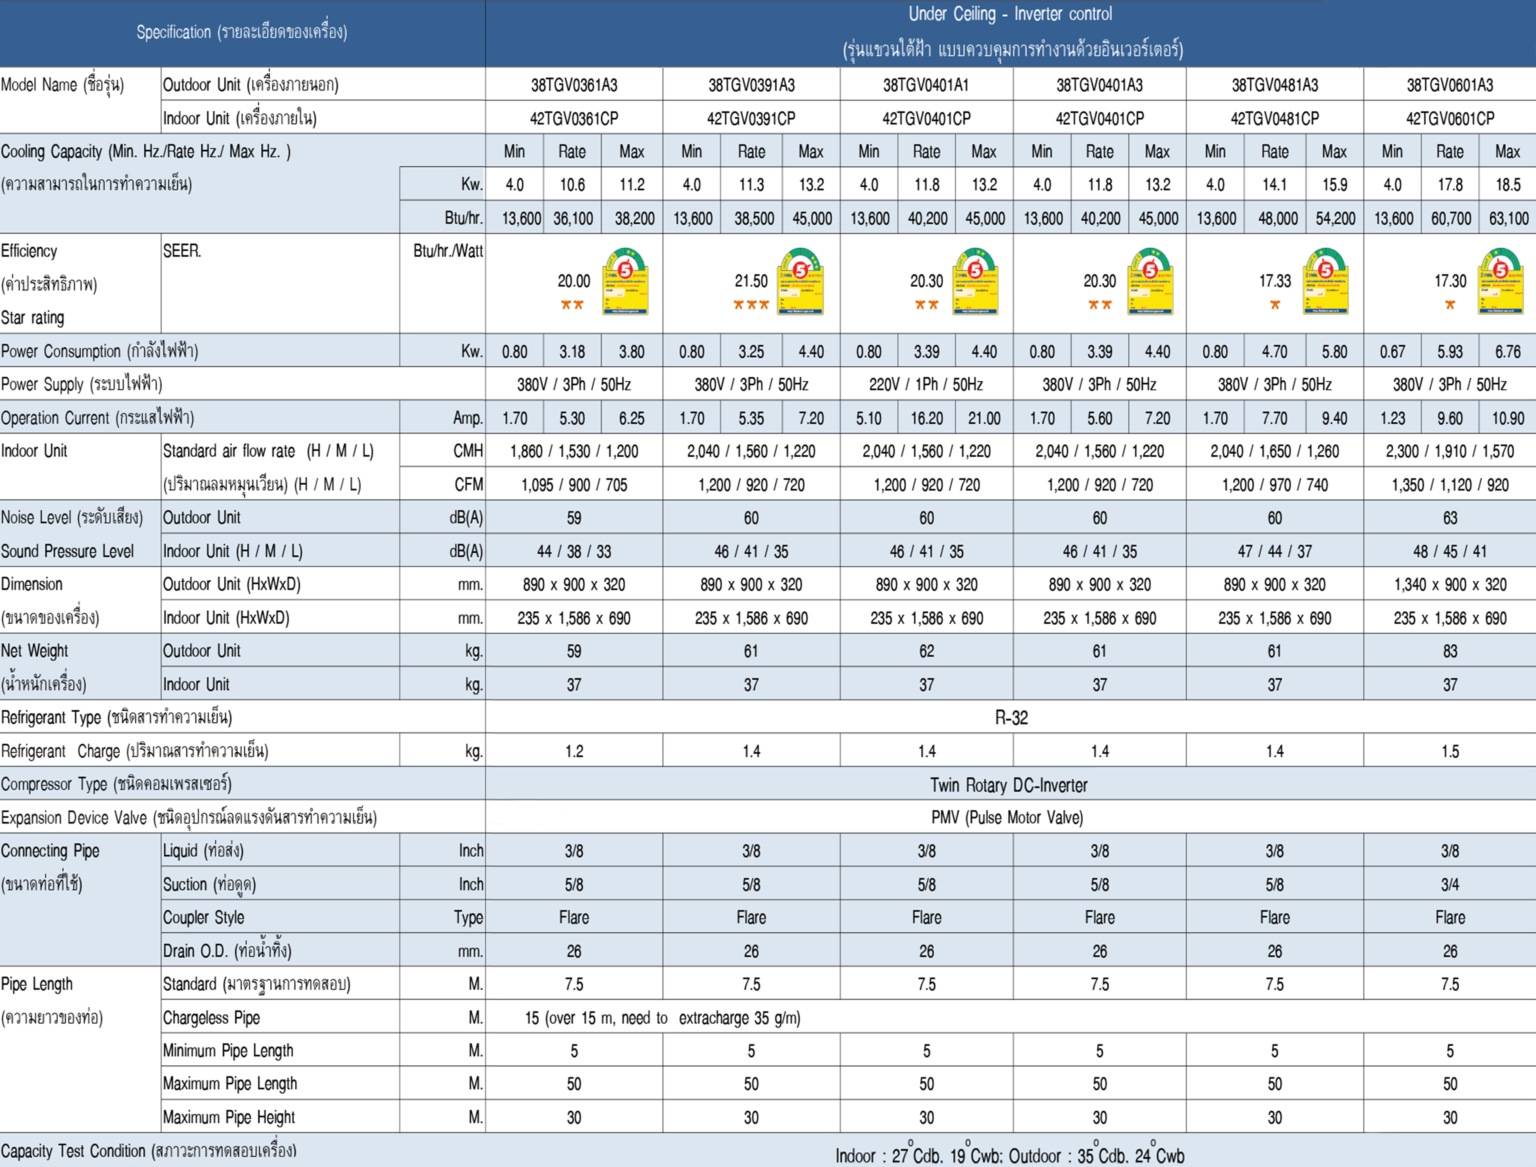Click the energy label in the 38TGV0401A3 column
Screen dimensions: 1536x1167
[1150, 283]
